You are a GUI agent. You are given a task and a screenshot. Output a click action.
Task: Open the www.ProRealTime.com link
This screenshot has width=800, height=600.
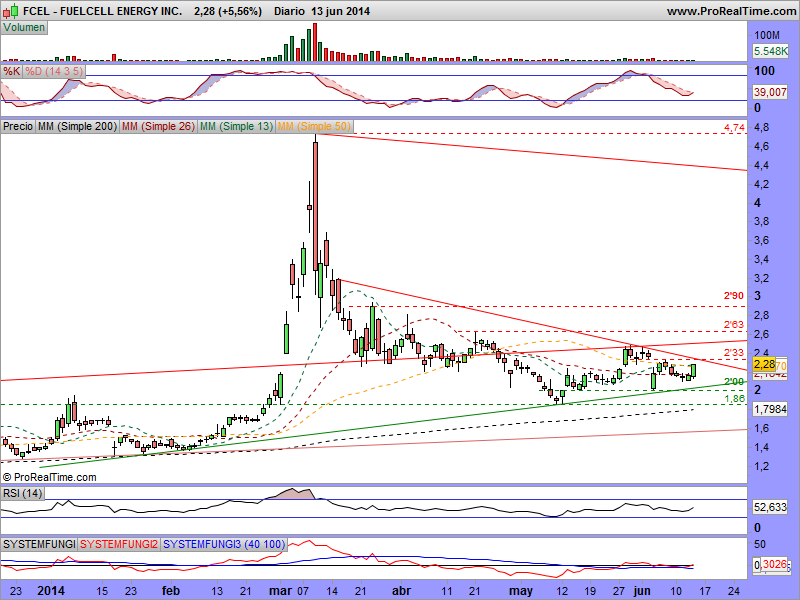tap(731, 11)
